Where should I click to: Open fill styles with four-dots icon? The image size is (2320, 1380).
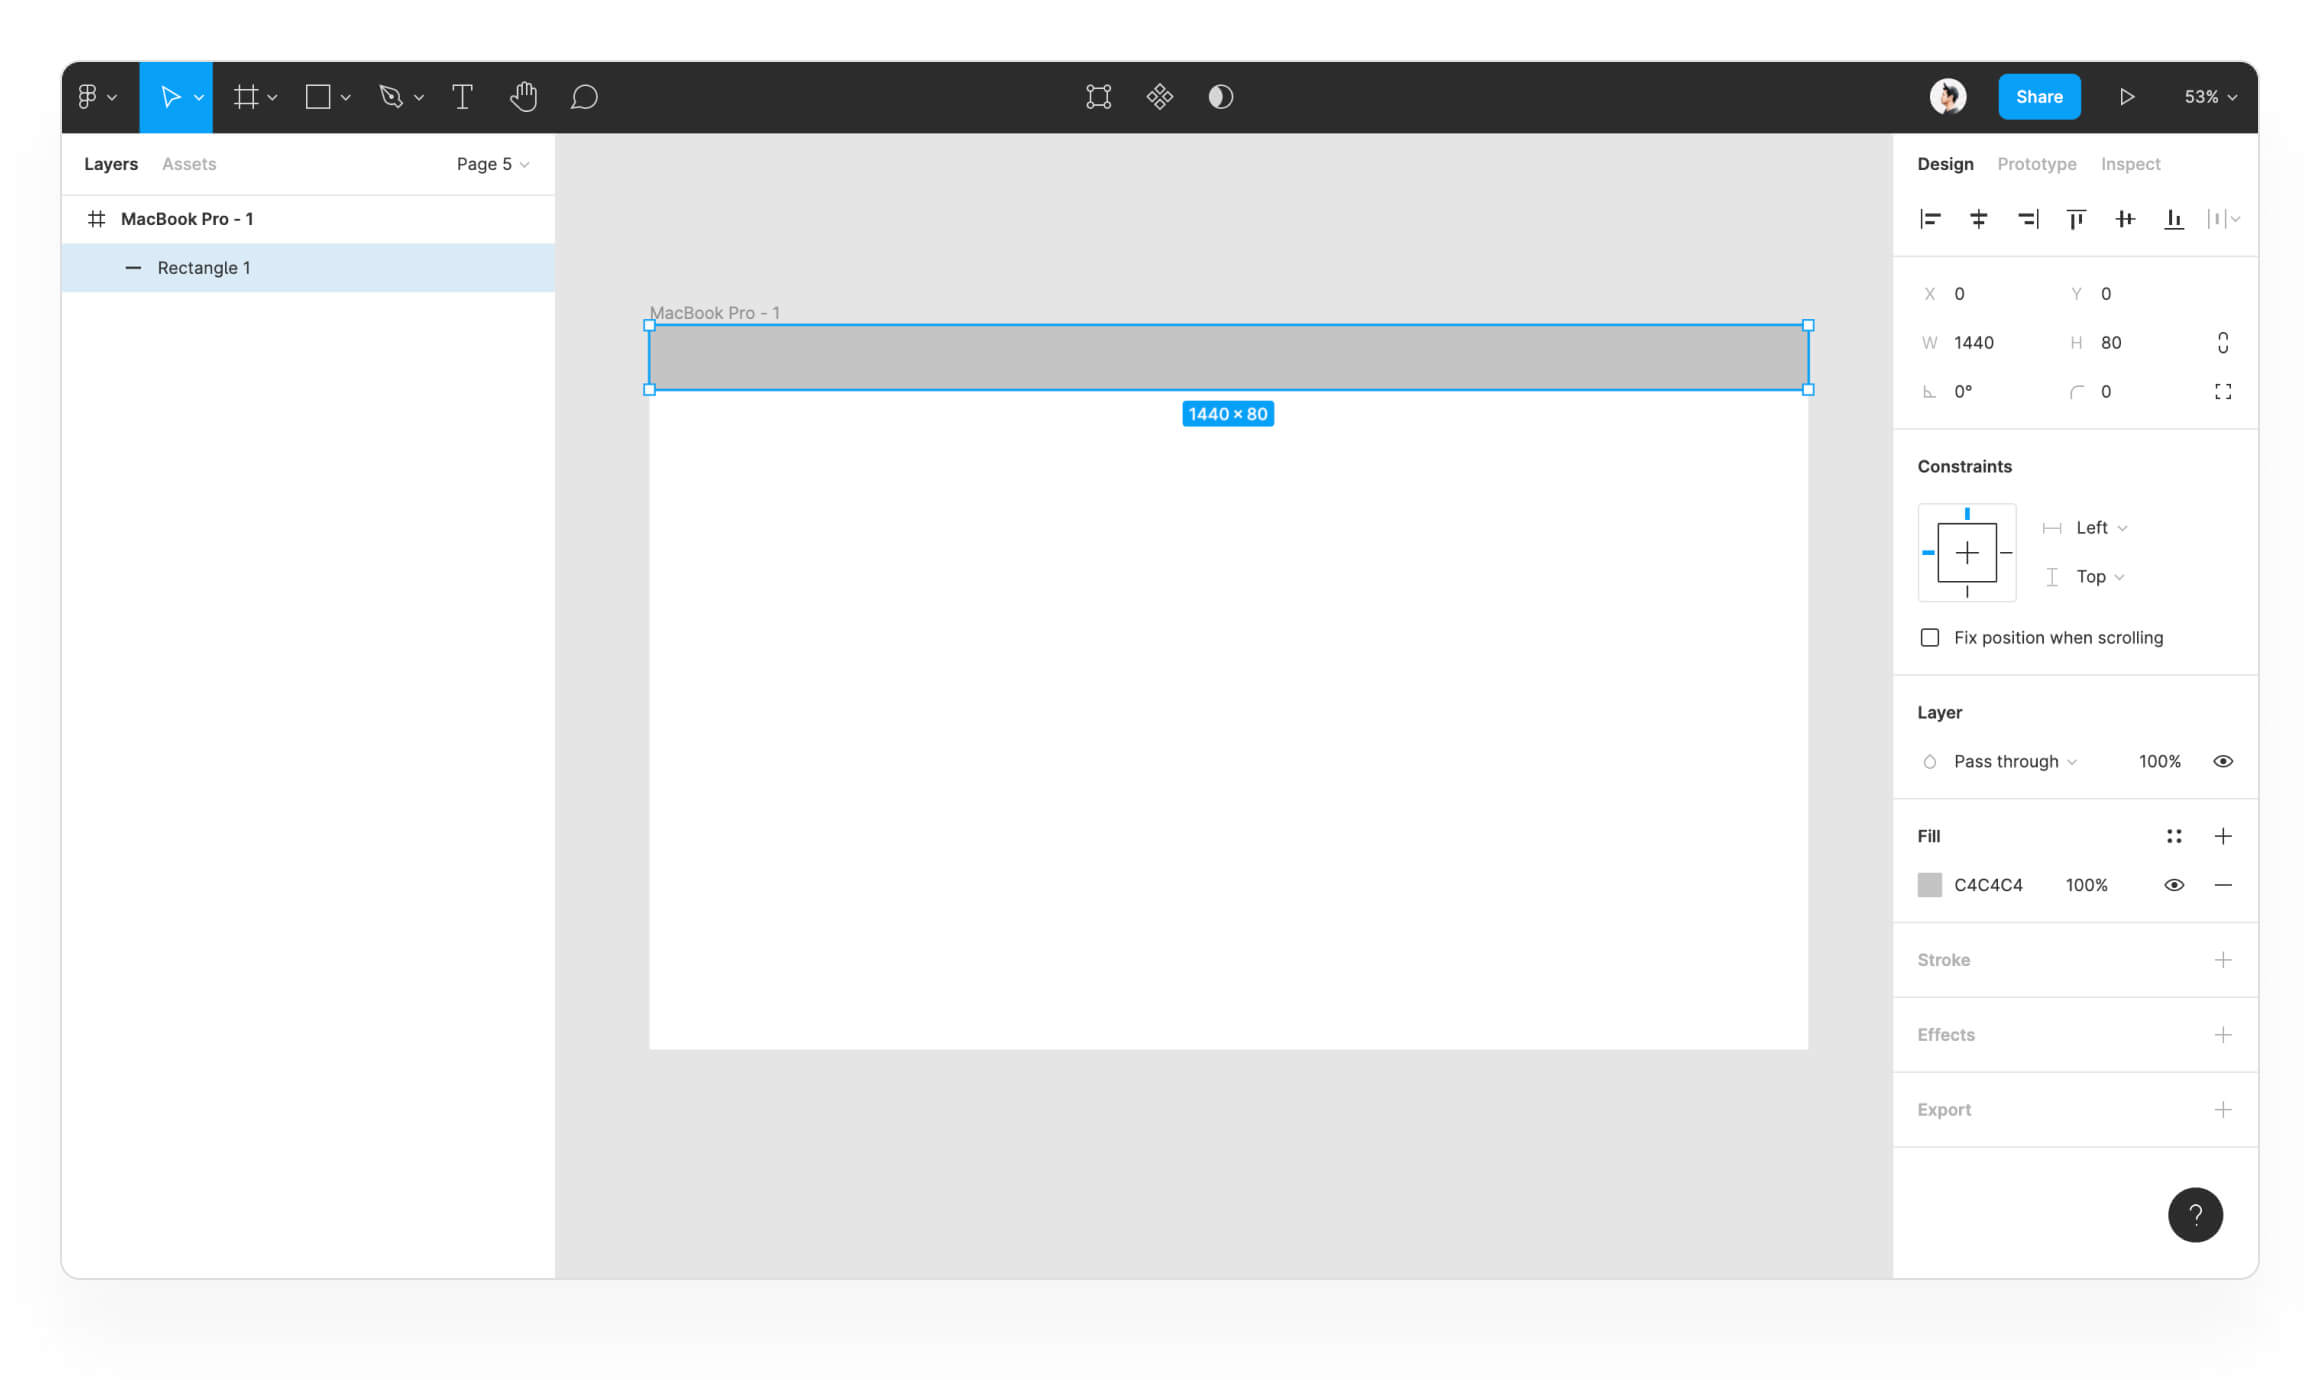2174,836
